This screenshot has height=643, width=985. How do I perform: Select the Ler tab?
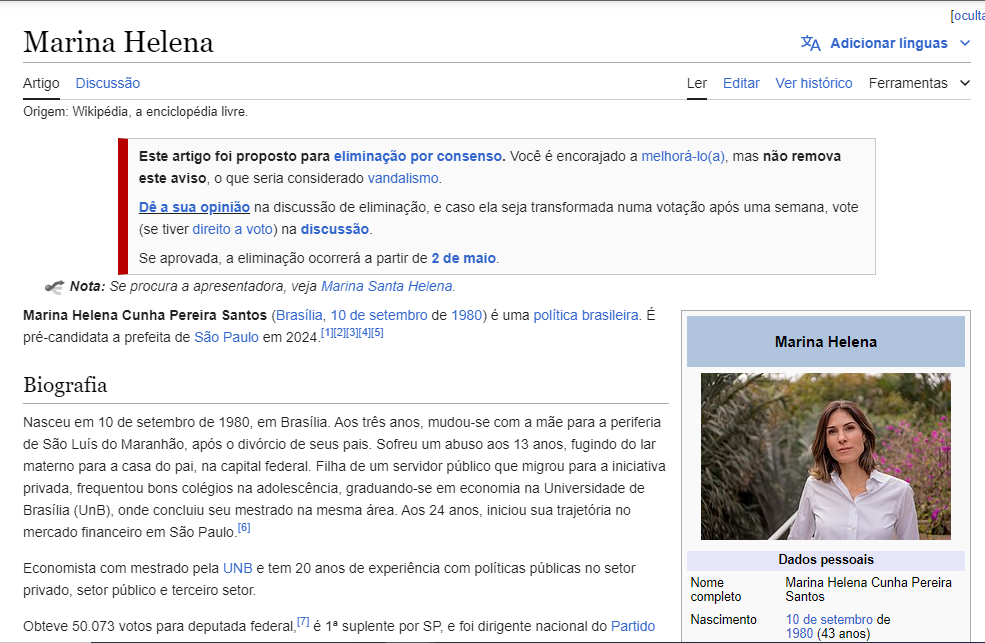(697, 83)
